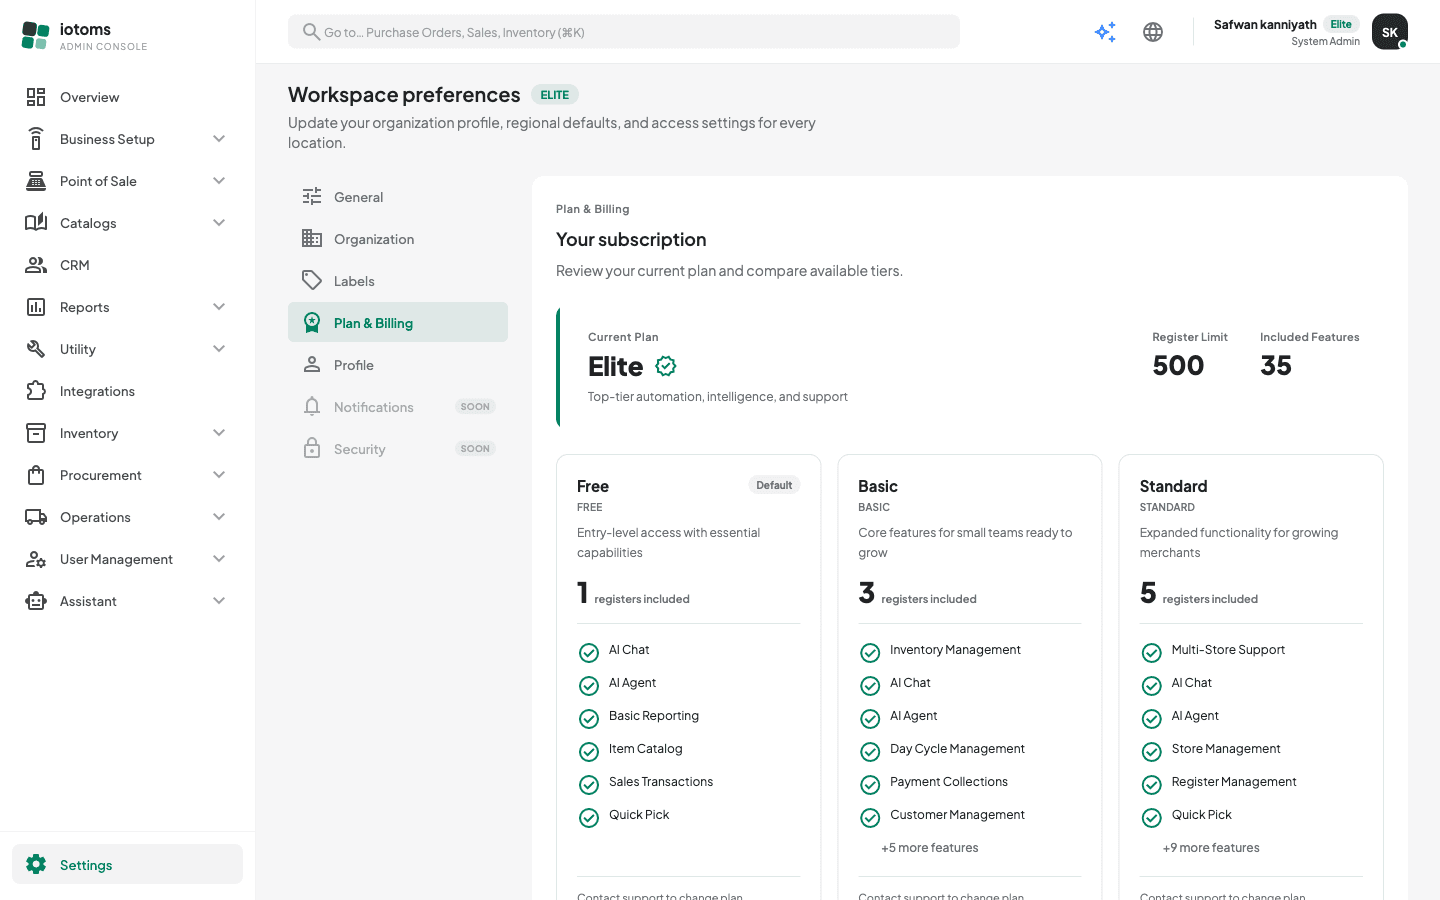Click the Overview dashboard icon
1440x900 pixels.
tap(36, 97)
